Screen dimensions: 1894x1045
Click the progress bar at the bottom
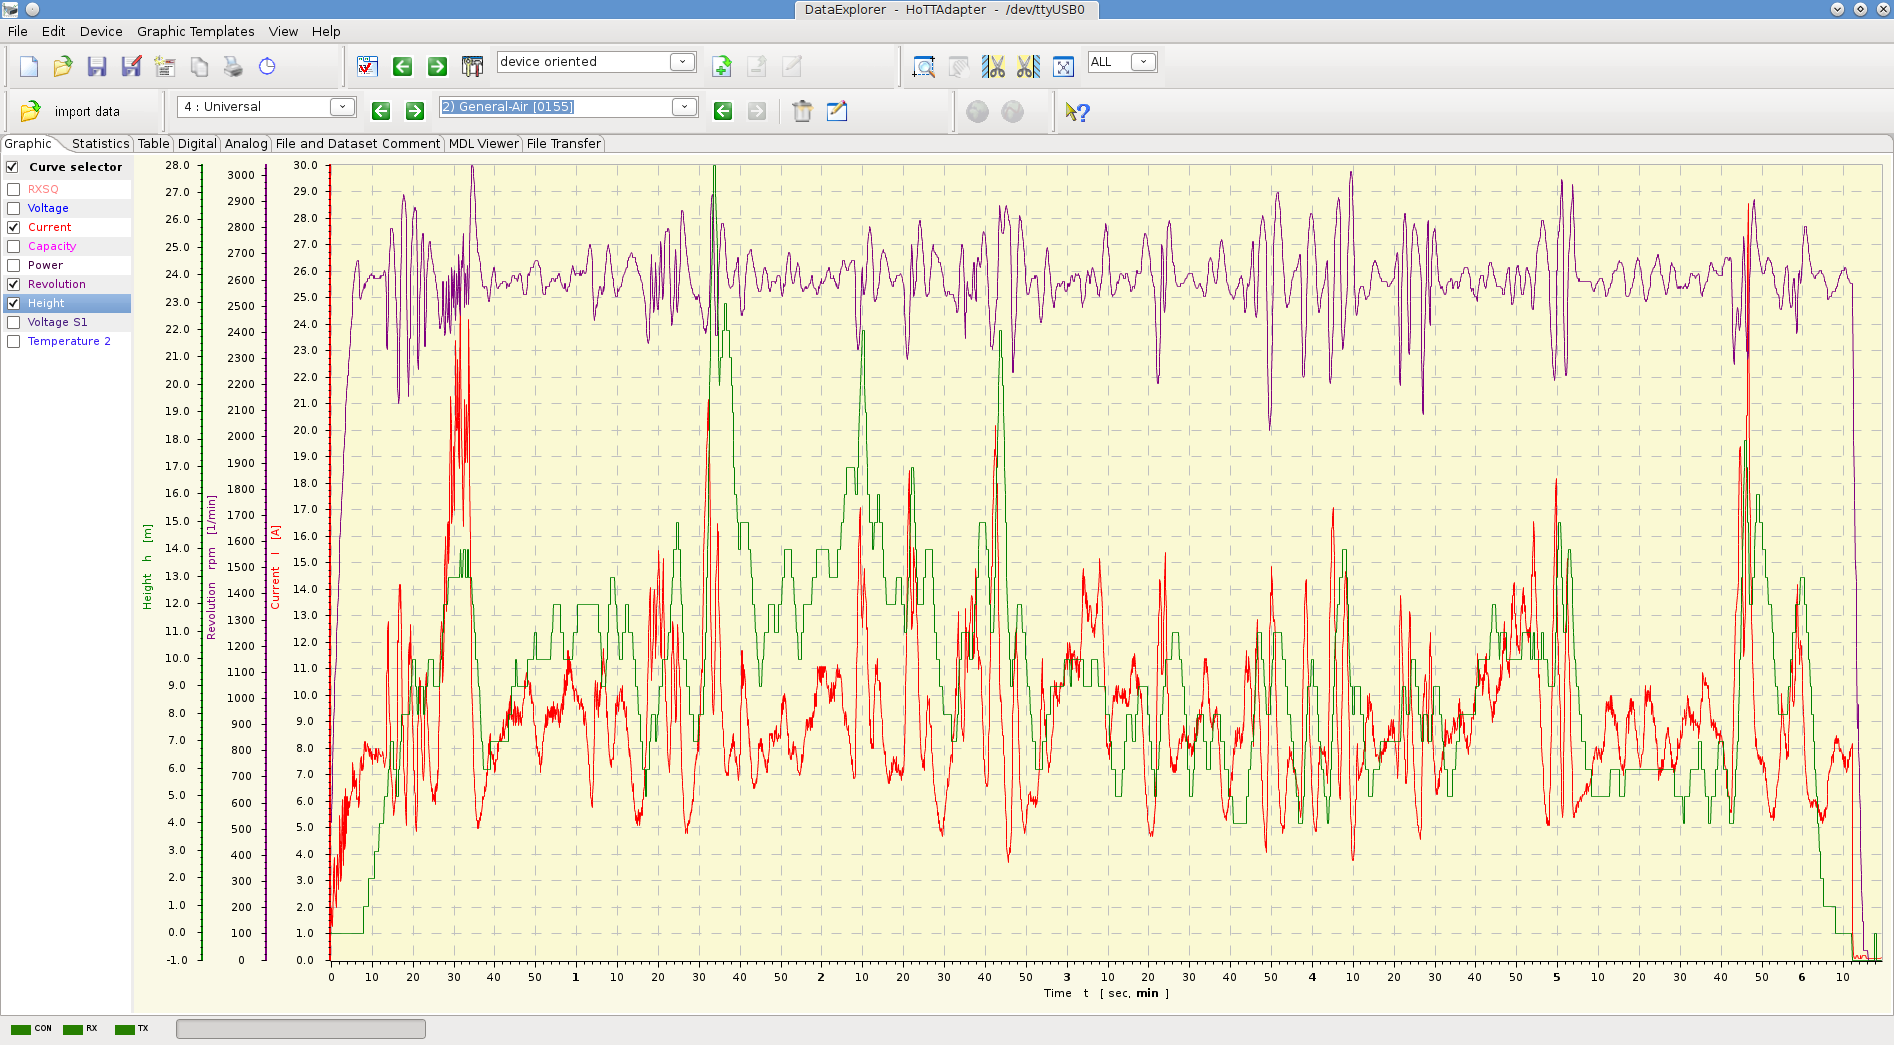tap(300, 1029)
